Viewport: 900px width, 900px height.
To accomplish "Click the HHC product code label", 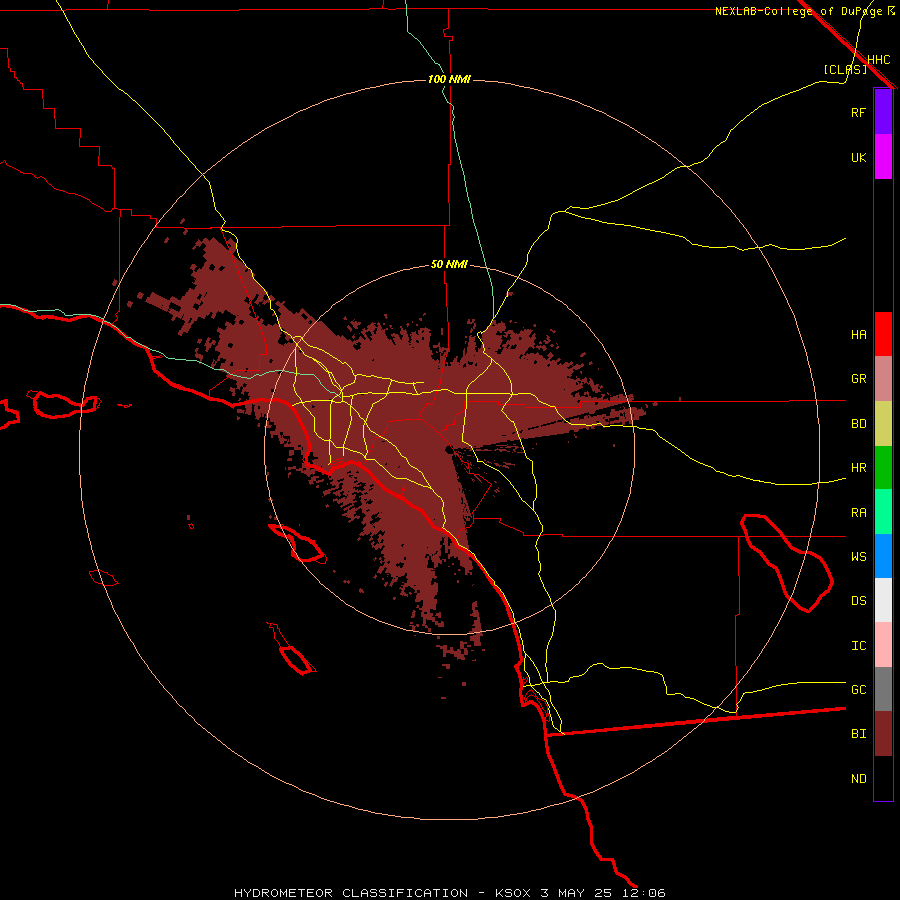I will (x=879, y=60).
